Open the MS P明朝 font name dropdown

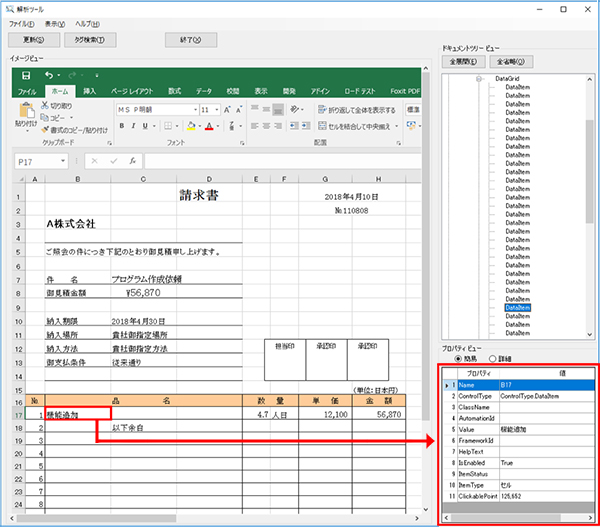196,110
